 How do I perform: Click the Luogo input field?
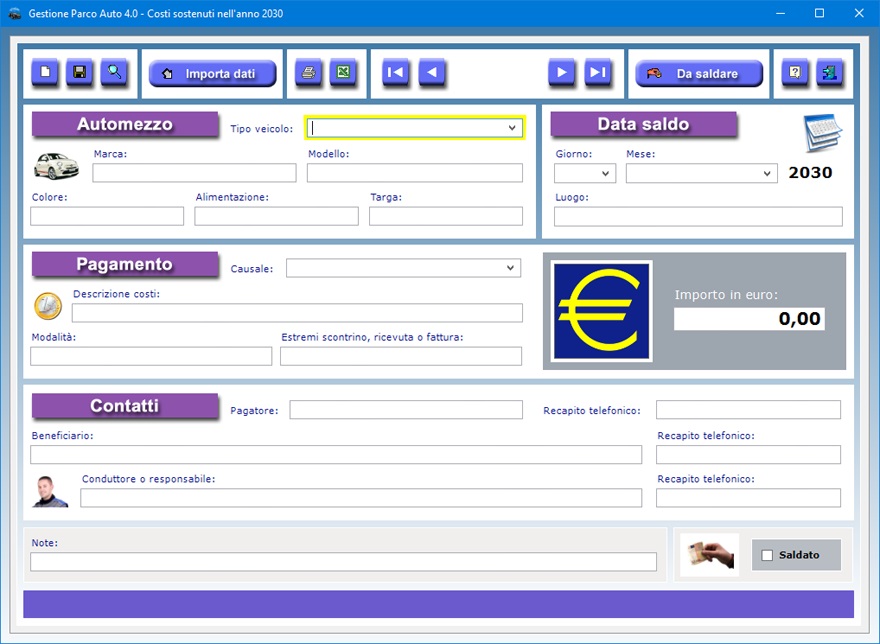coord(698,216)
